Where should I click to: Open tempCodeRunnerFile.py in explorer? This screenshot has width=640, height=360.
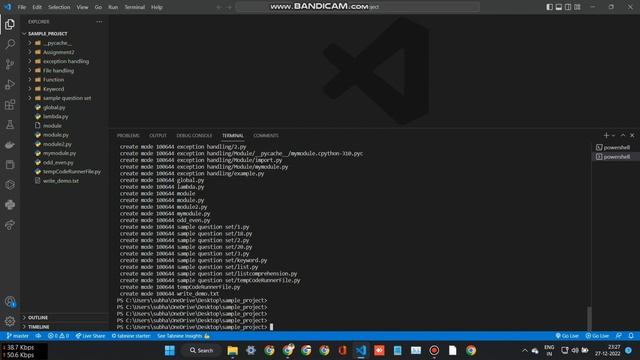[x=71, y=171]
